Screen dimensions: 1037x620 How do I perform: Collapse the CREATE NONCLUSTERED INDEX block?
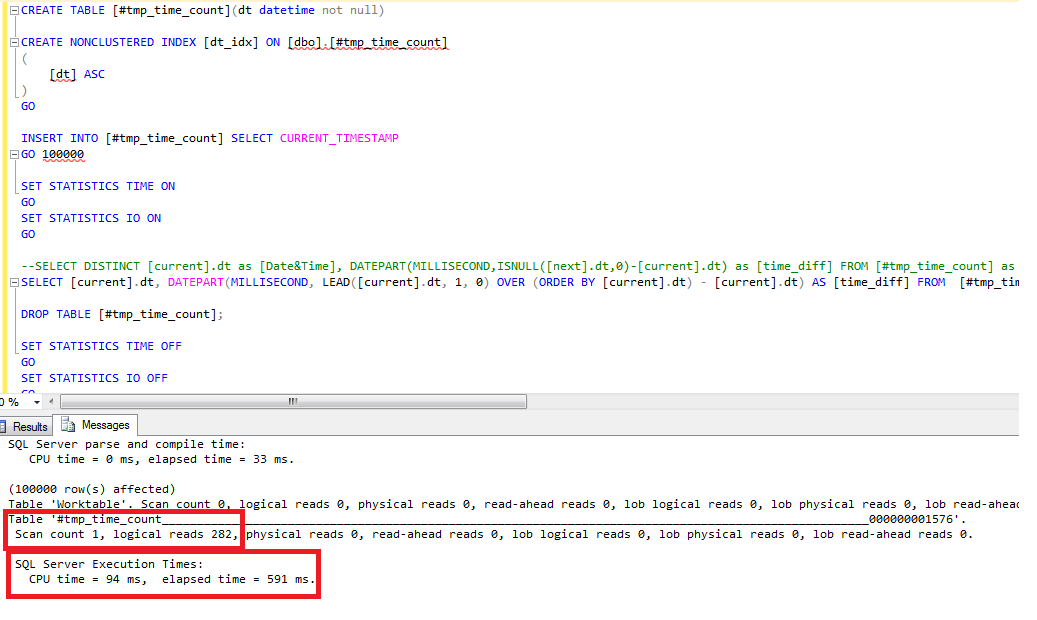coord(13,43)
